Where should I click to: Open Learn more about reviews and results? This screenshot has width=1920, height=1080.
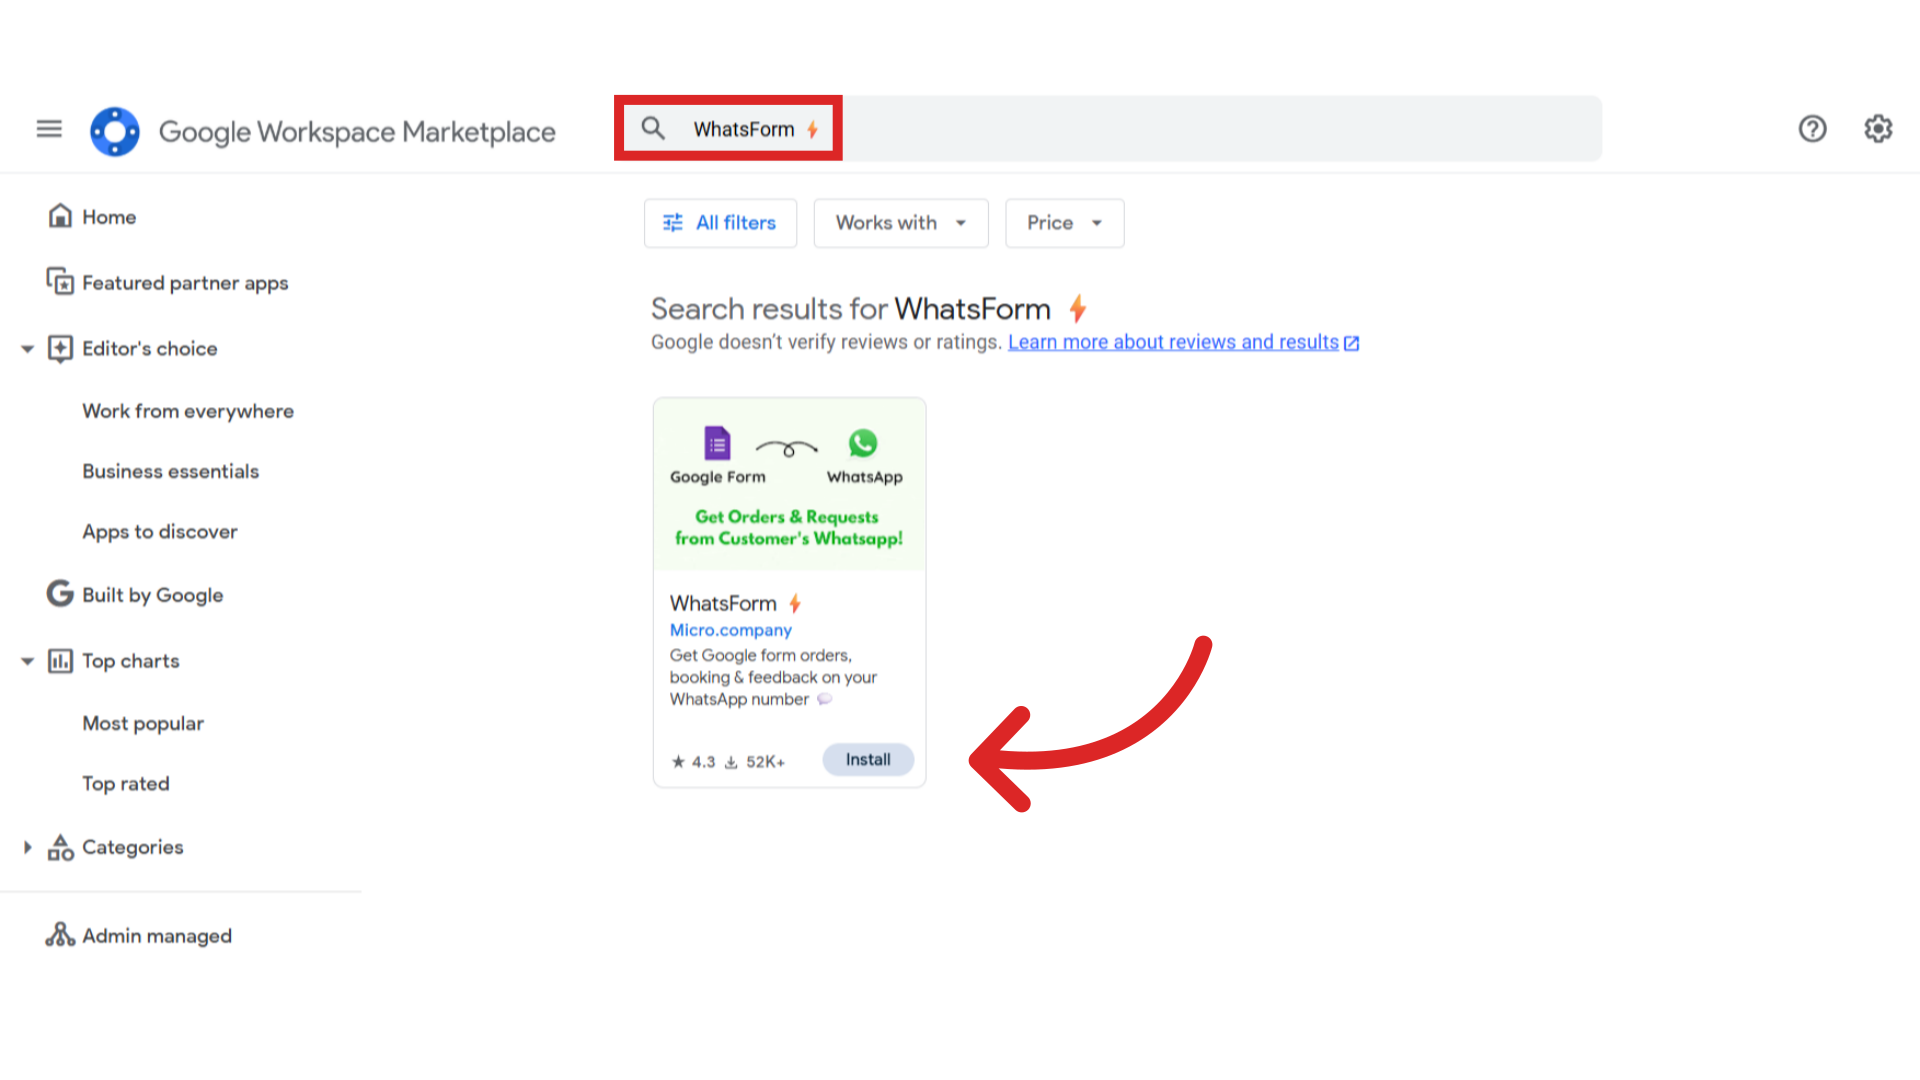point(1173,342)
